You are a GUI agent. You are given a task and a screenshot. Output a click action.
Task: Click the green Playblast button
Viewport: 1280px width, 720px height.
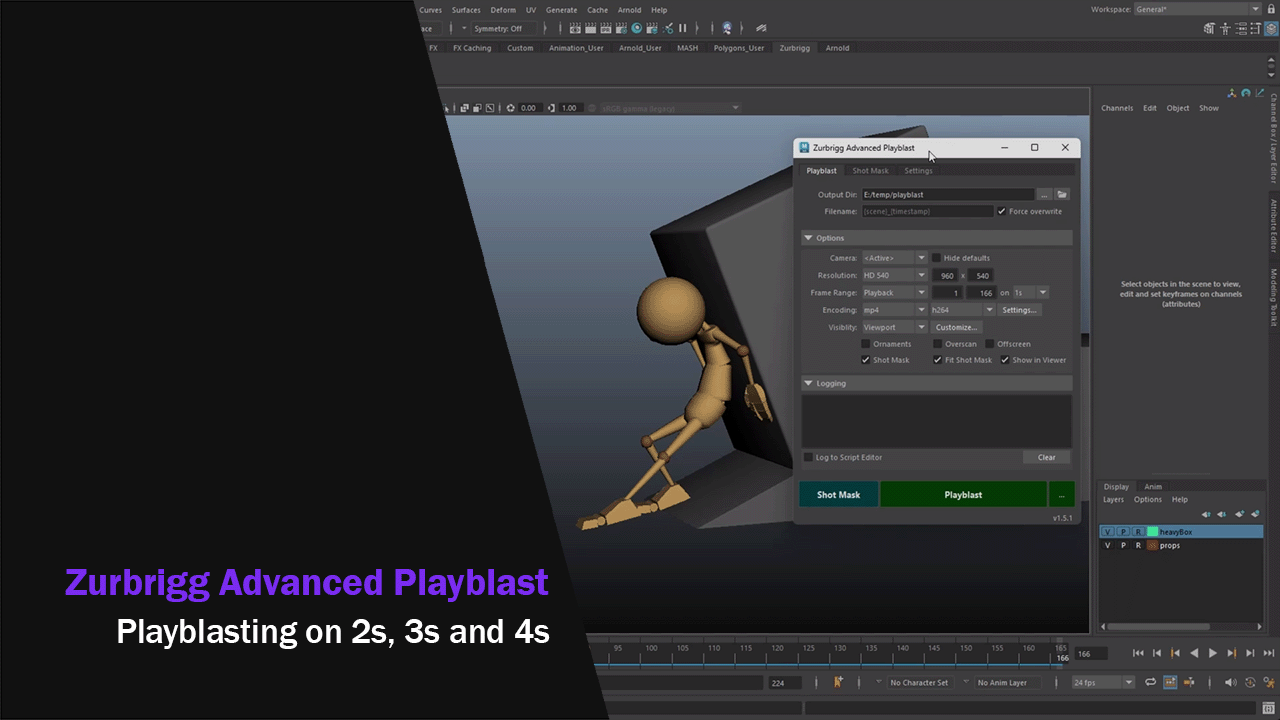[963, 495]
